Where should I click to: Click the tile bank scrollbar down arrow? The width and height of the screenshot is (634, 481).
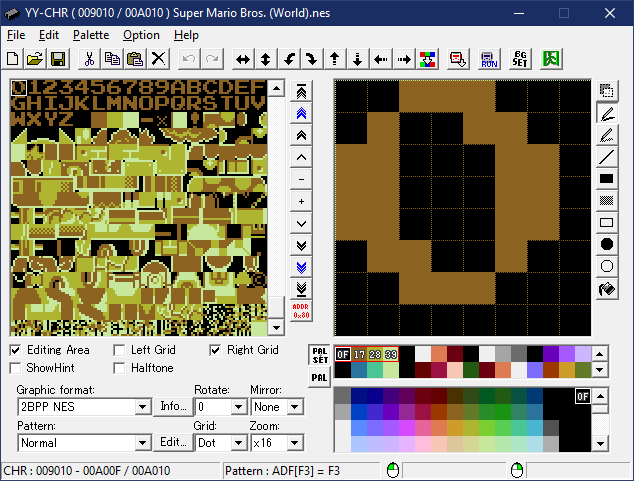click(x=277, y=327)
